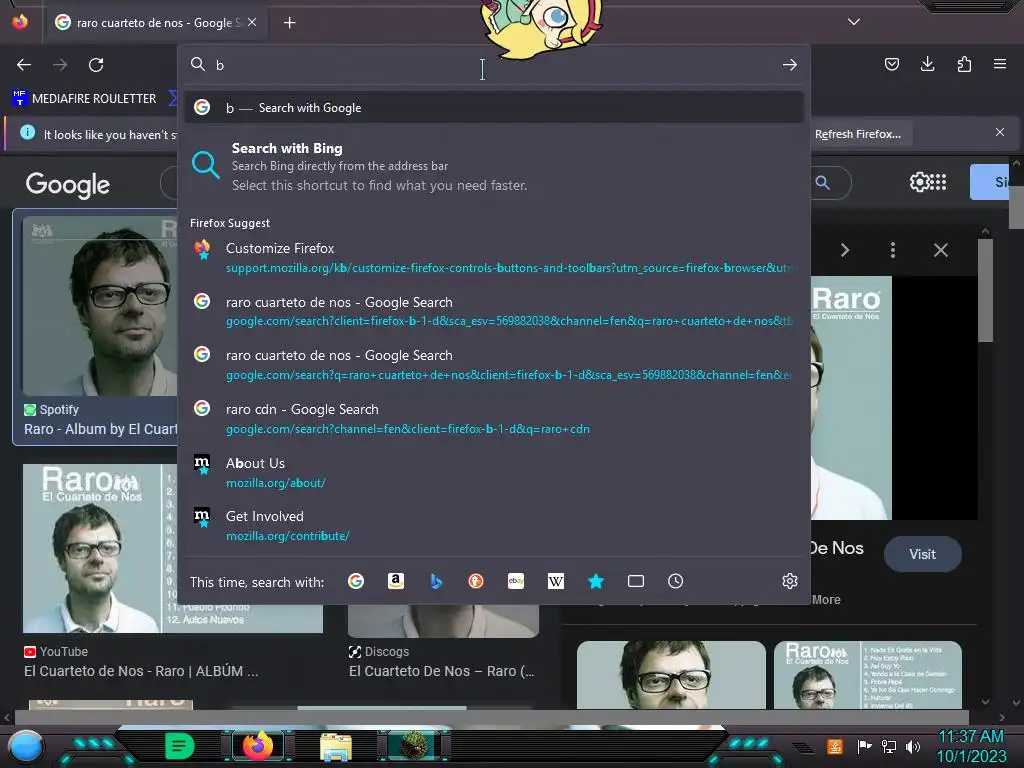
Task: Open green notes app on taskbar
Action: [179, 746]
